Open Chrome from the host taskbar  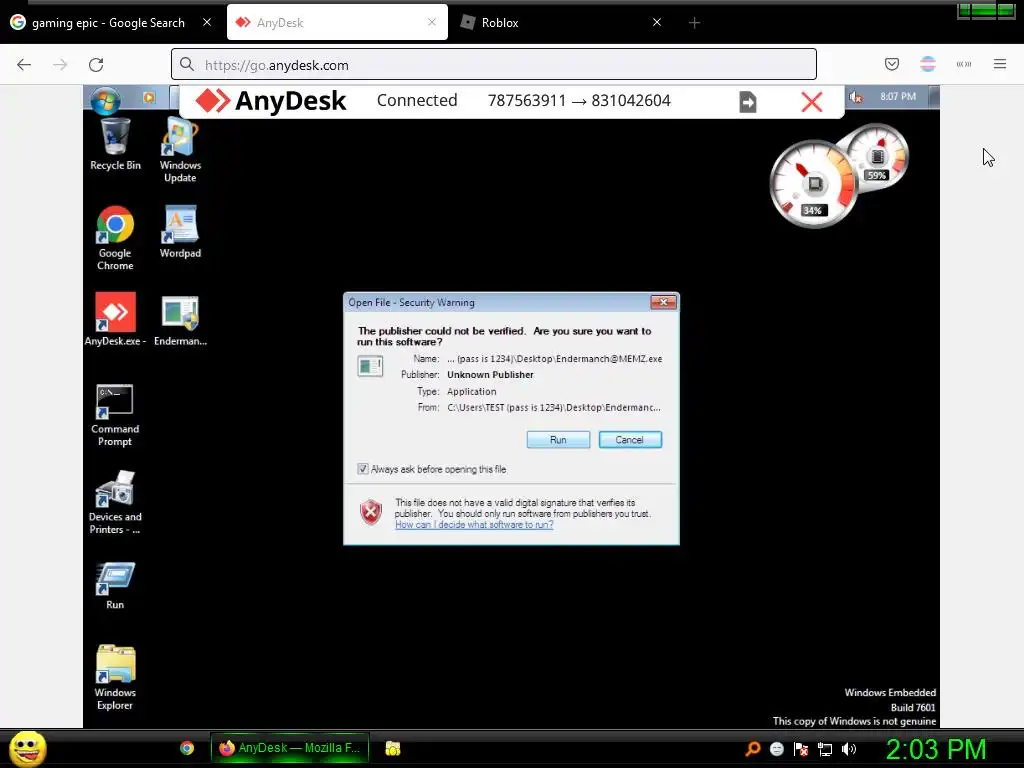click(x=187, y=748)
